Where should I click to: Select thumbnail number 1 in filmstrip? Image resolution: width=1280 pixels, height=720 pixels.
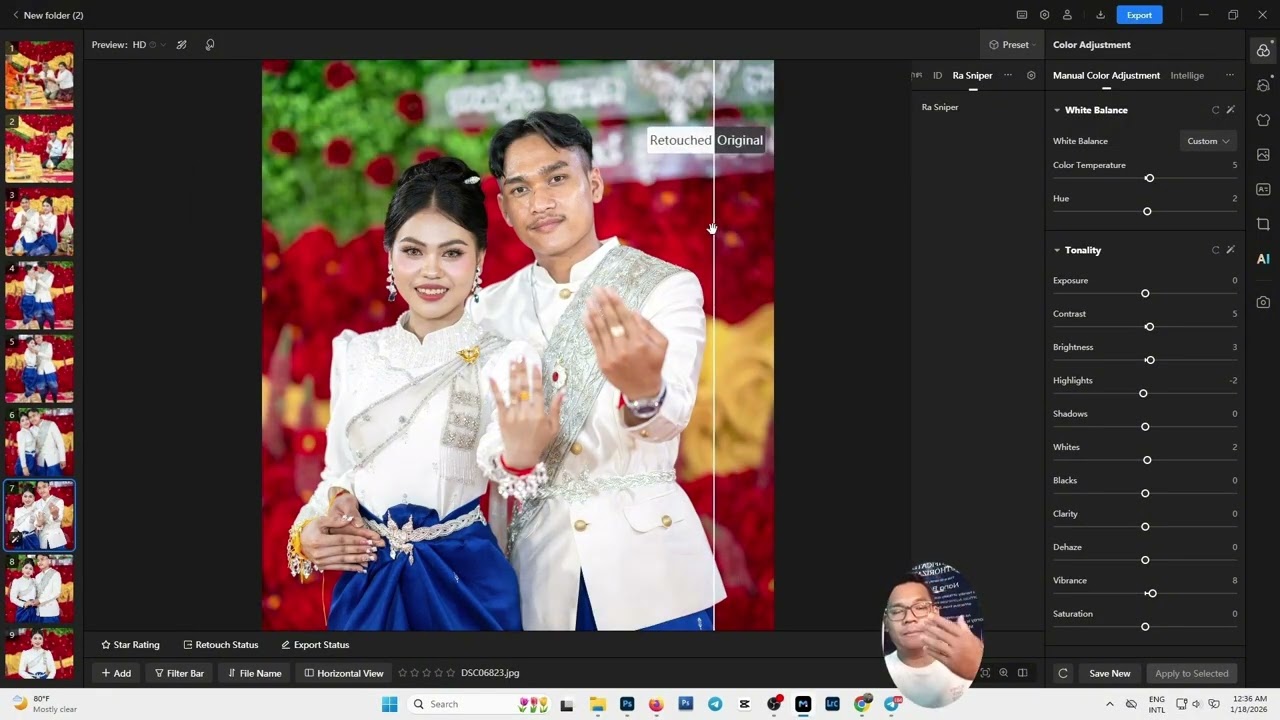click(39, 74)
